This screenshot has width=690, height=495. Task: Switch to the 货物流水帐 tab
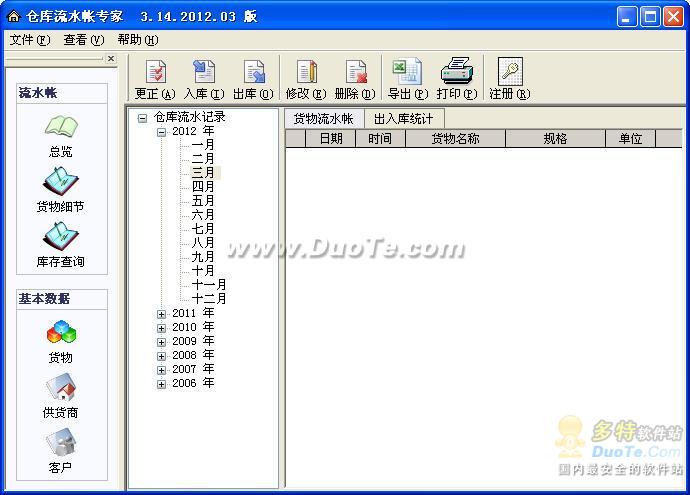(324, 118)
